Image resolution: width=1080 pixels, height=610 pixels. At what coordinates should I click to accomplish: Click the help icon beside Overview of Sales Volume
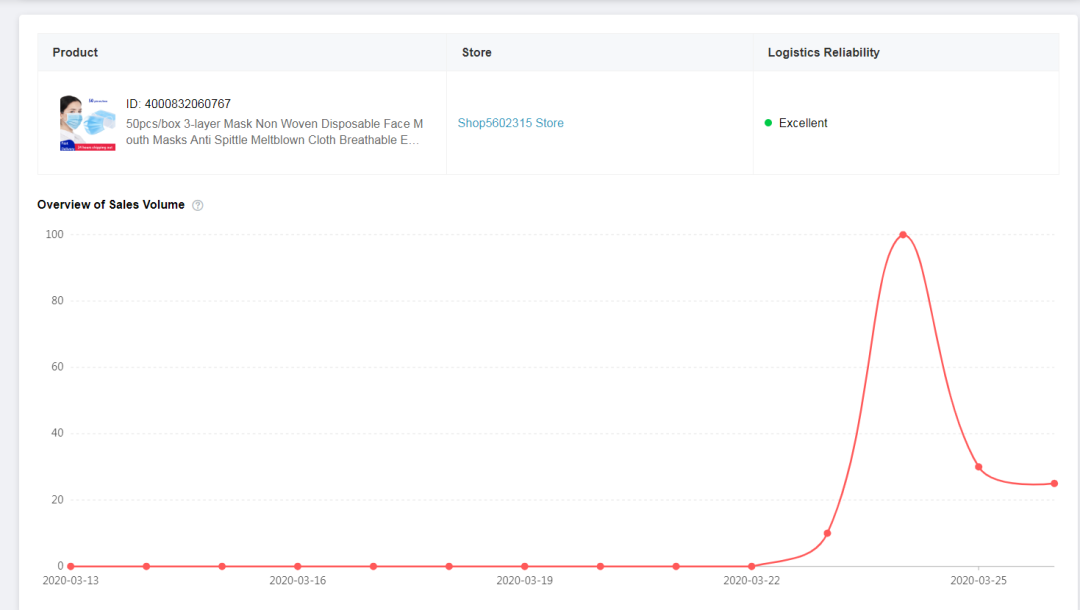[198, 205]
